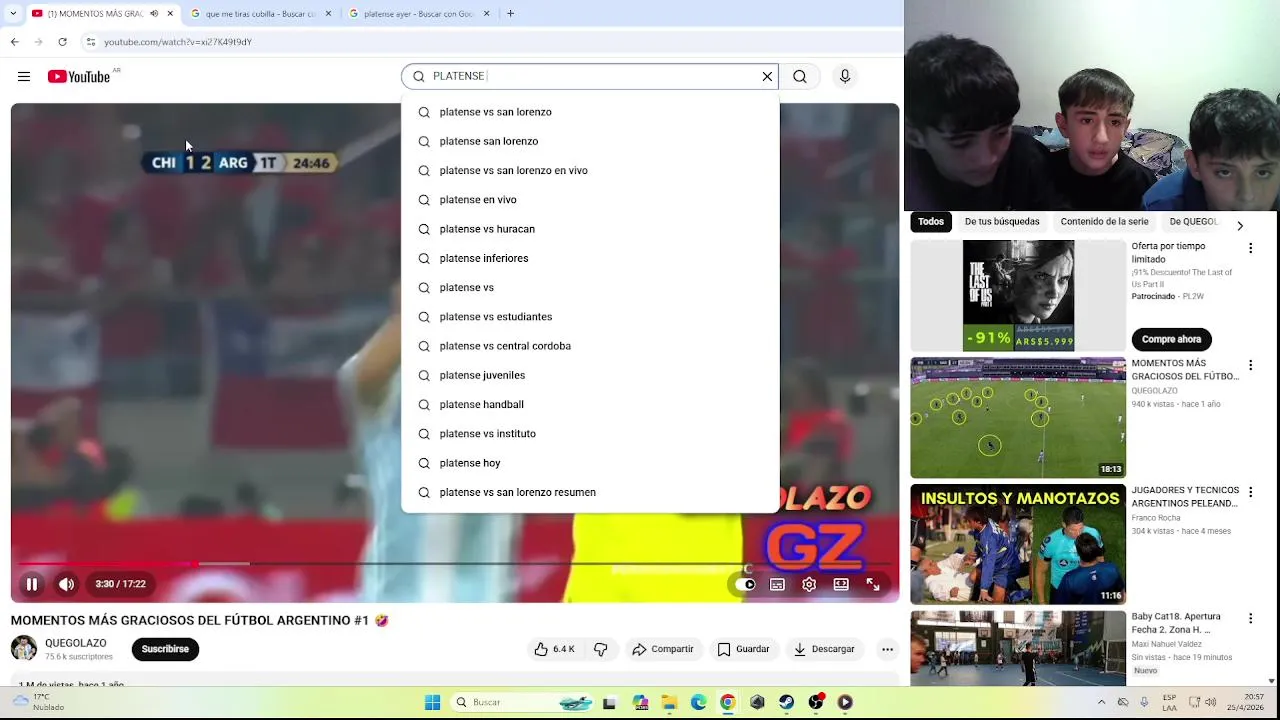Seek on the red video progress bar
This screenshot has height=720, width=1280.
[x=455, y=564]
